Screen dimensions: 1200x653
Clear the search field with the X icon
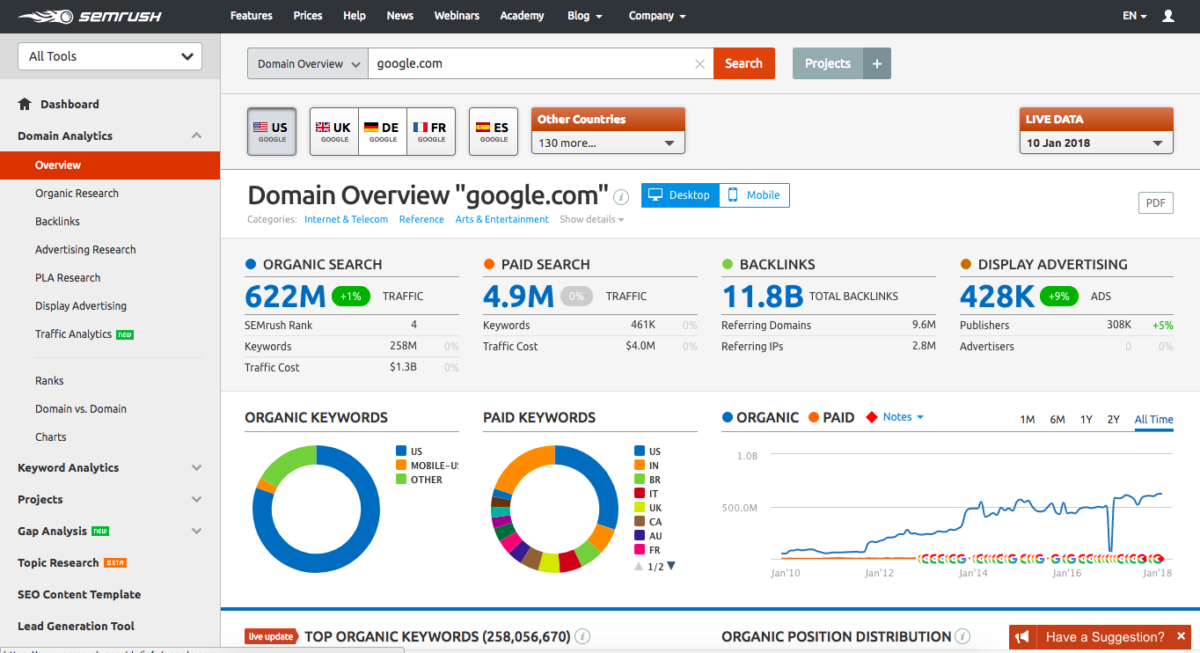[x=699, y=63]
